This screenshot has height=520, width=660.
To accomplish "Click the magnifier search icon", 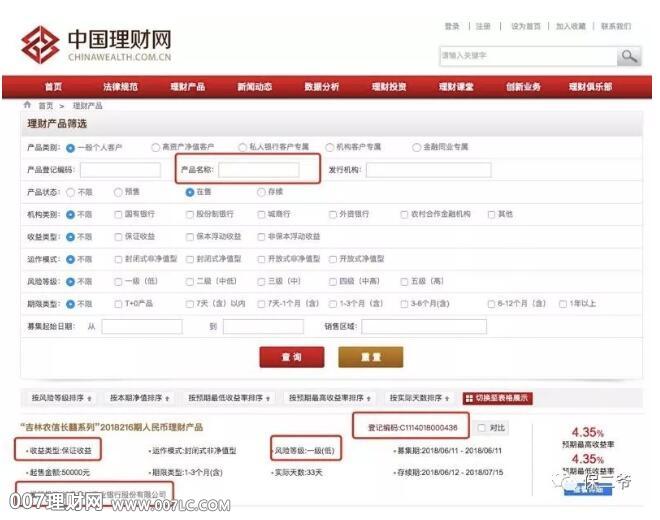I will point(629,56).
